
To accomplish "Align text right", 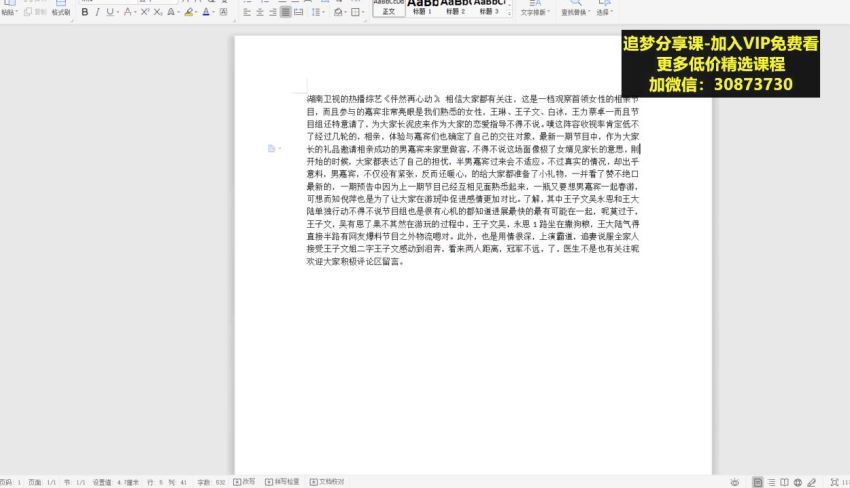I will coord(273,12).
